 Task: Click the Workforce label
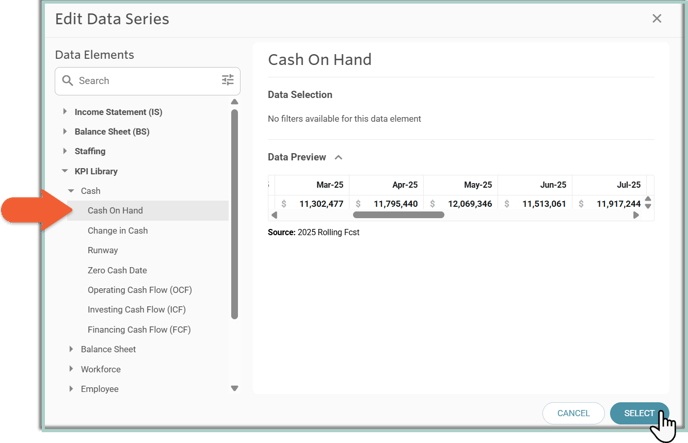100,369
